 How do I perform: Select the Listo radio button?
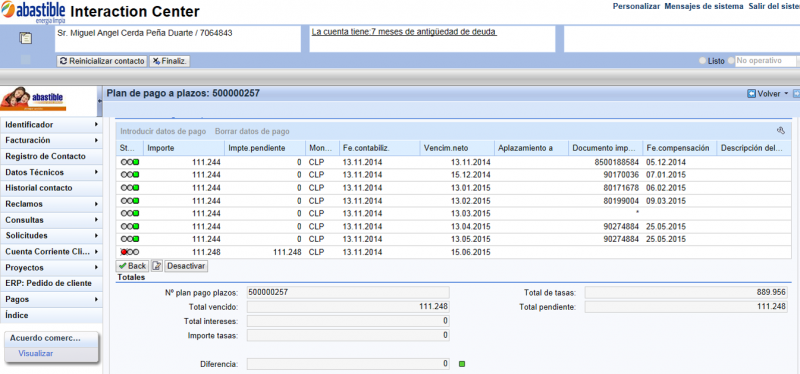tap(703, 61)
